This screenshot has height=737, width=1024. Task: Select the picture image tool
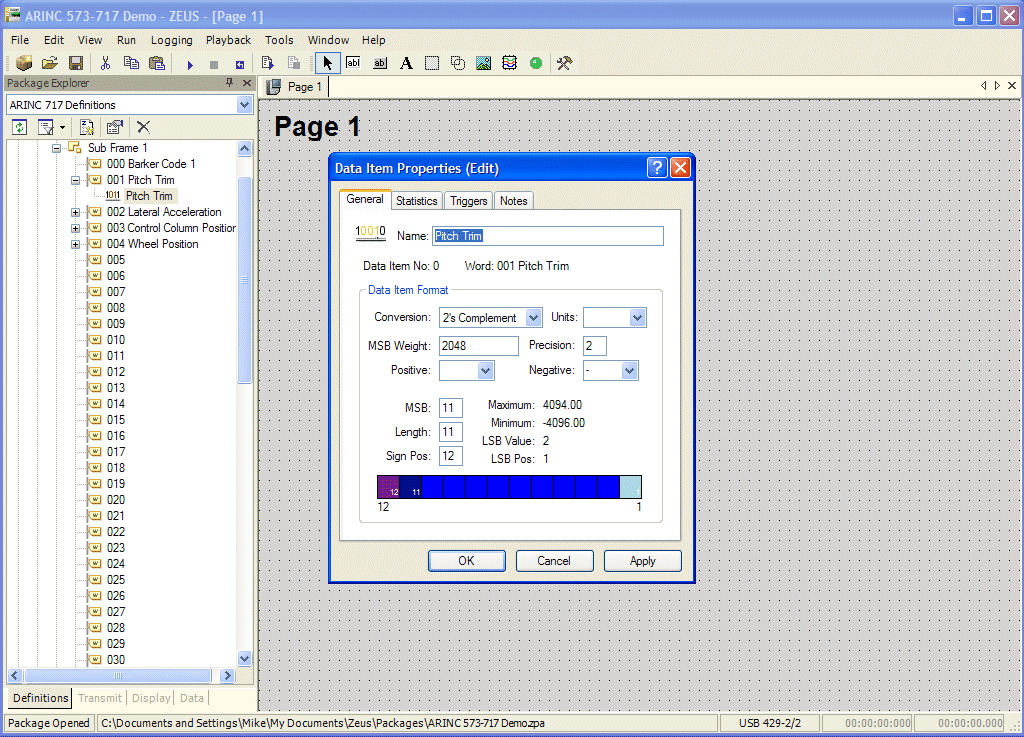(x=483, y=63)
